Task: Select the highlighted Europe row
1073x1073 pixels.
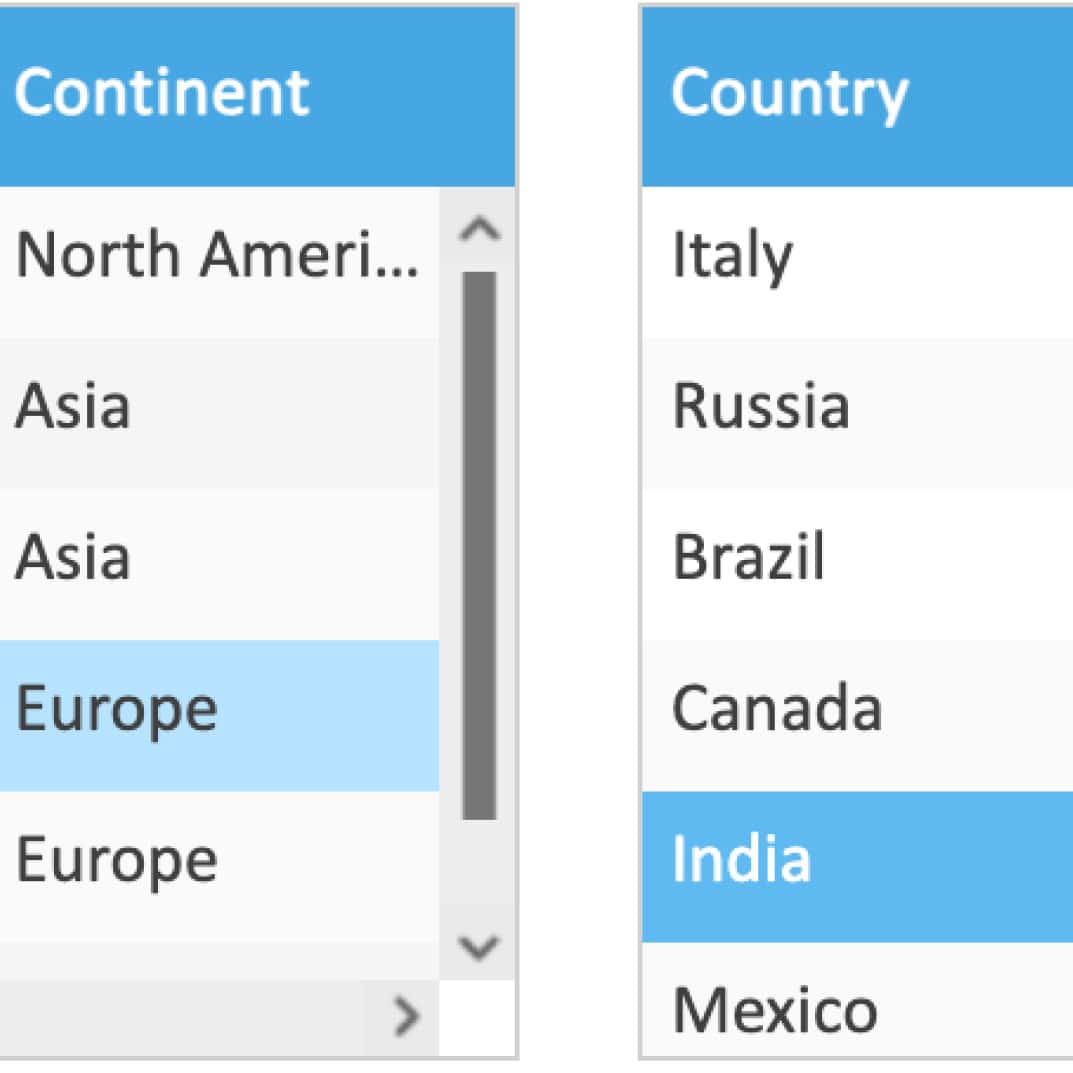Action: (x=219, y=716)
